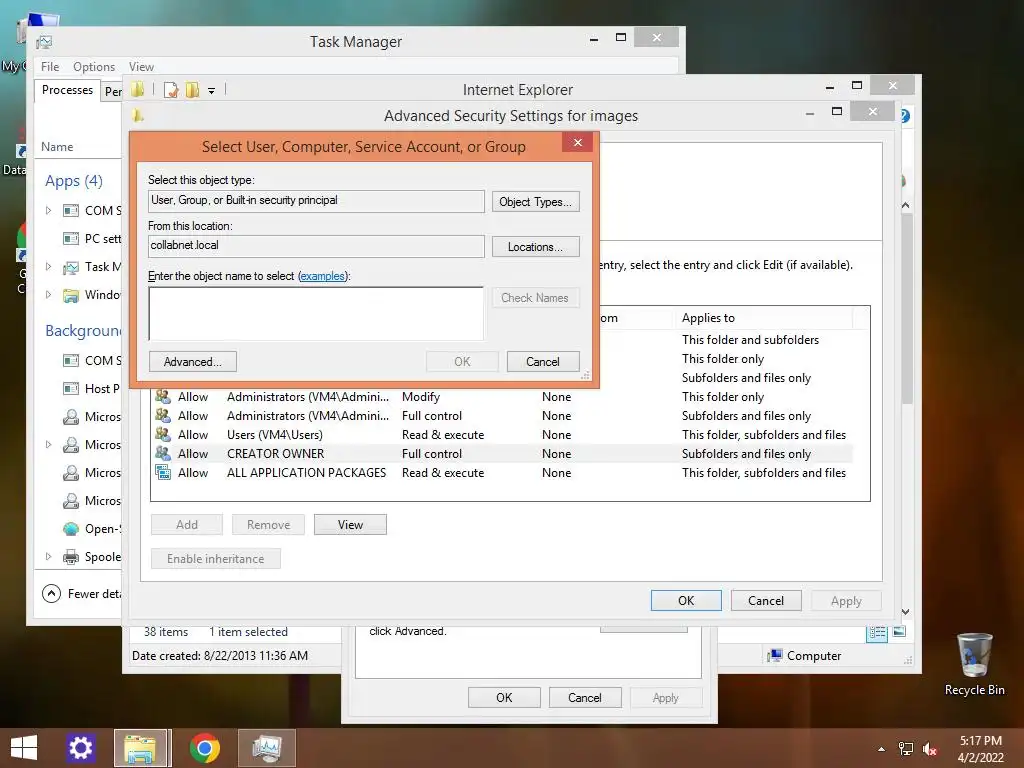
Task: Open the View menu in Task Manager
Action: pos(141,67)
